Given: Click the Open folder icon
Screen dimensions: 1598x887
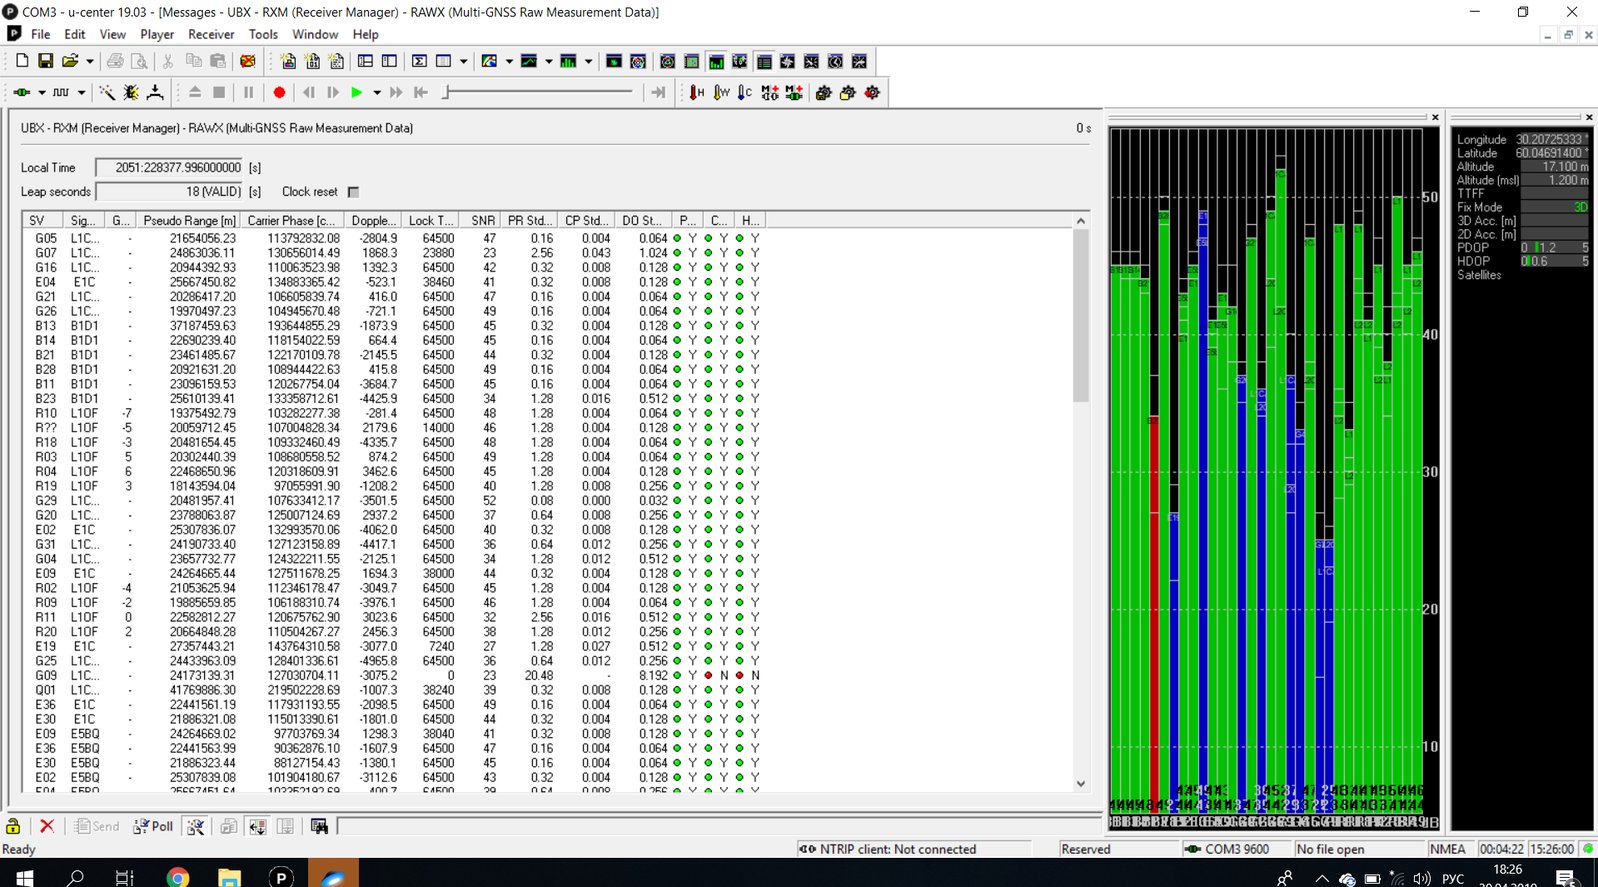Looking at the screenshot, I should pos(69,61).
